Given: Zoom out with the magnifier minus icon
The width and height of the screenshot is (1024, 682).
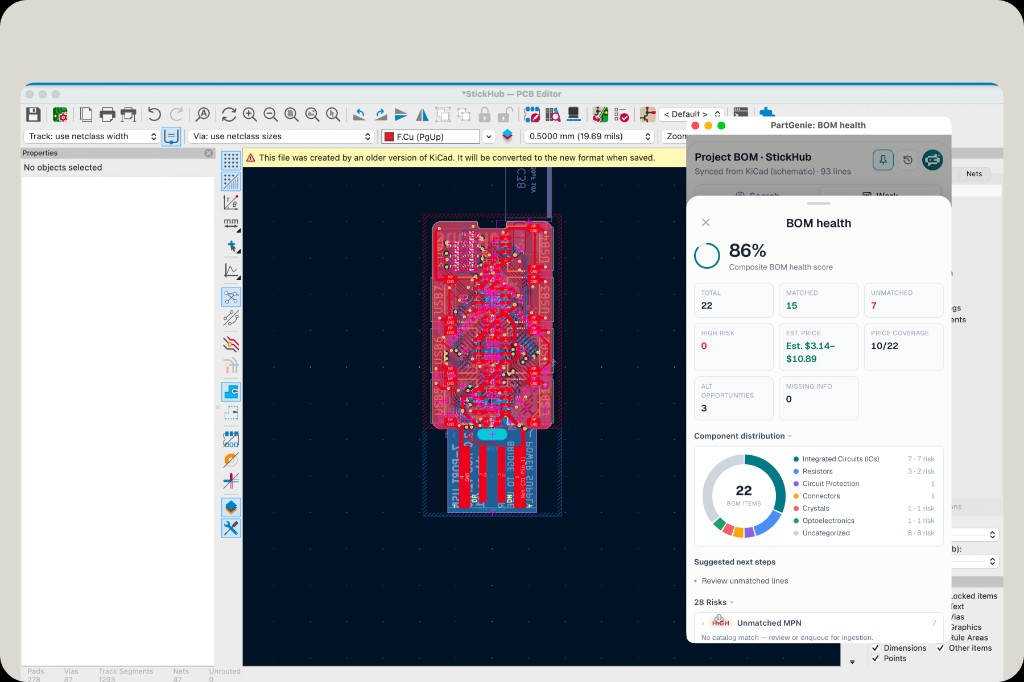Looking at the screenshot, I should click(270, 114).
